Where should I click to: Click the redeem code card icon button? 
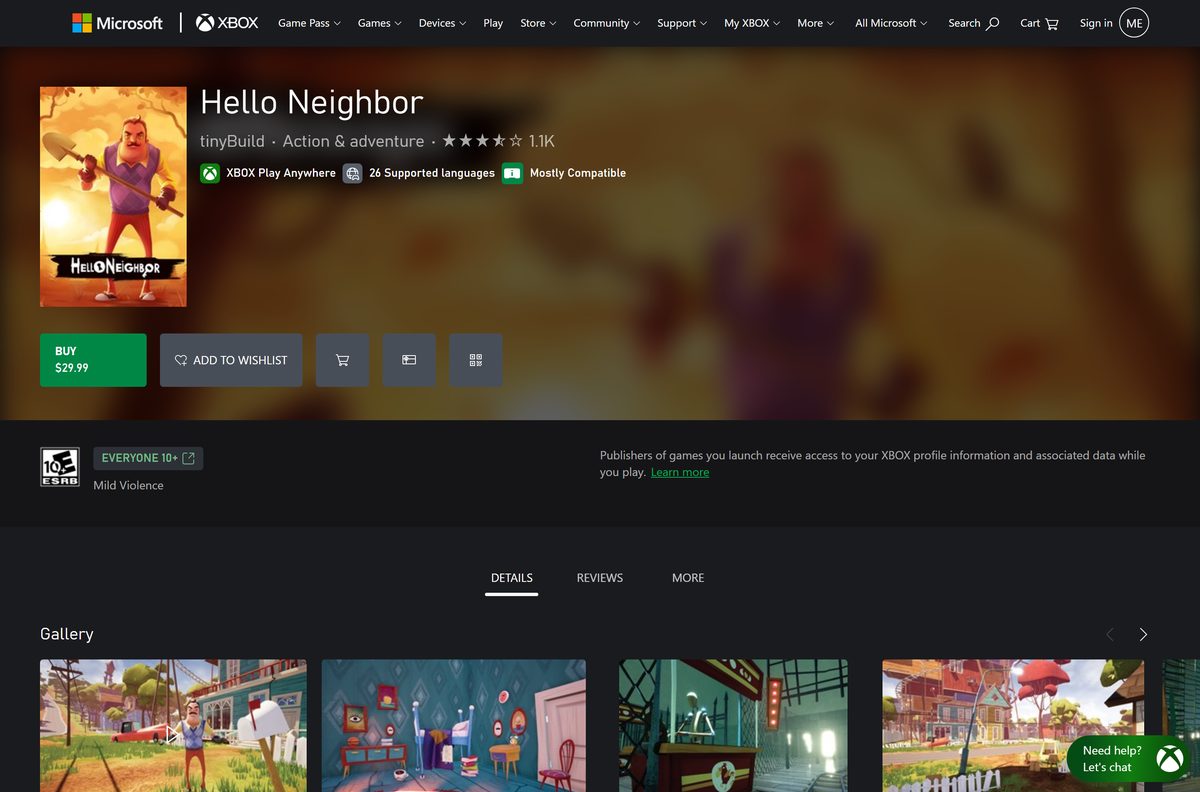click(409, 360)
